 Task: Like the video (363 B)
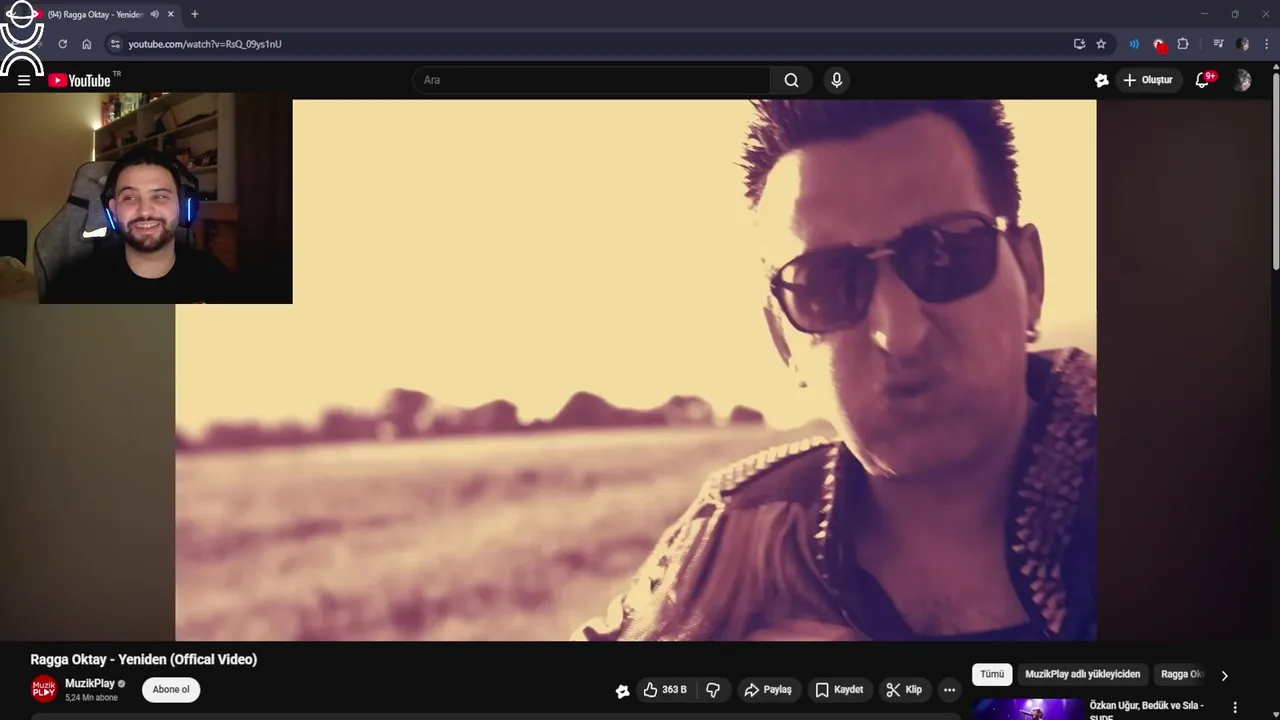pyautogui.click(x=665, y=690)
